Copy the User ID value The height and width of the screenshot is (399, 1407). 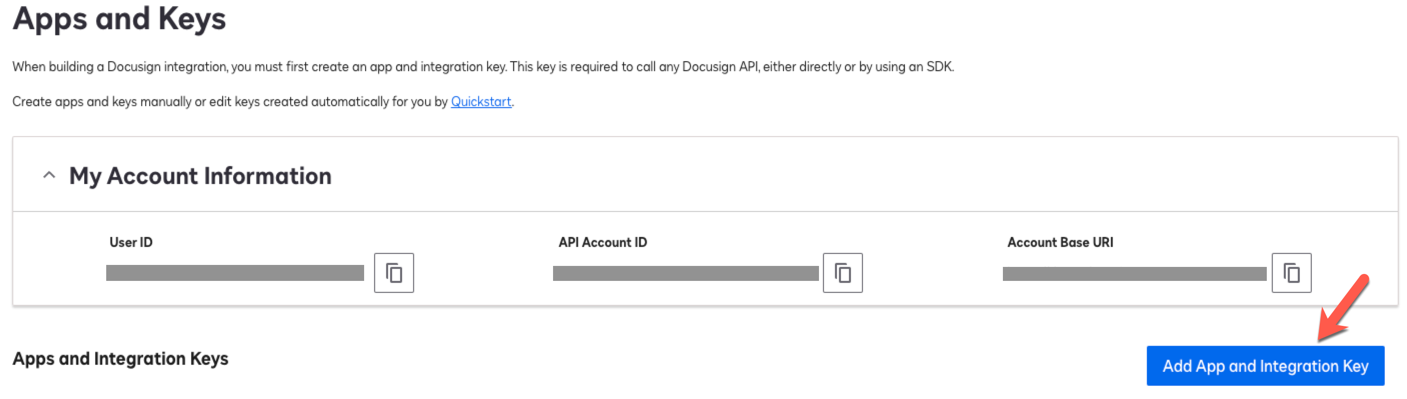point(394,273)
